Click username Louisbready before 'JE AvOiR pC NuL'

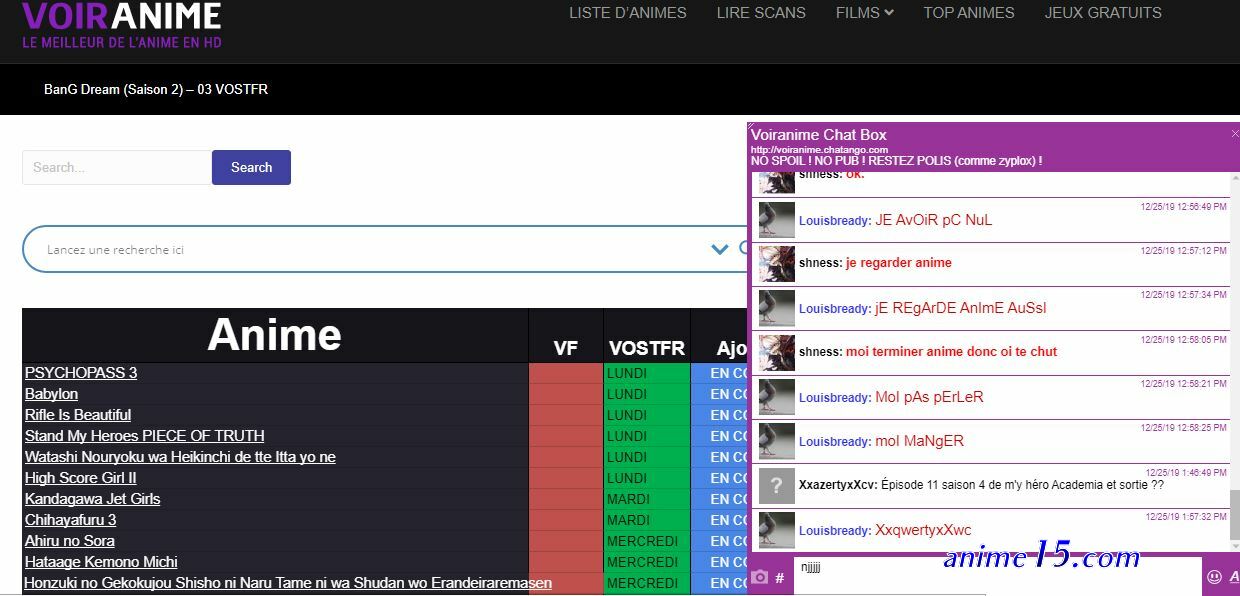(835, 221)
